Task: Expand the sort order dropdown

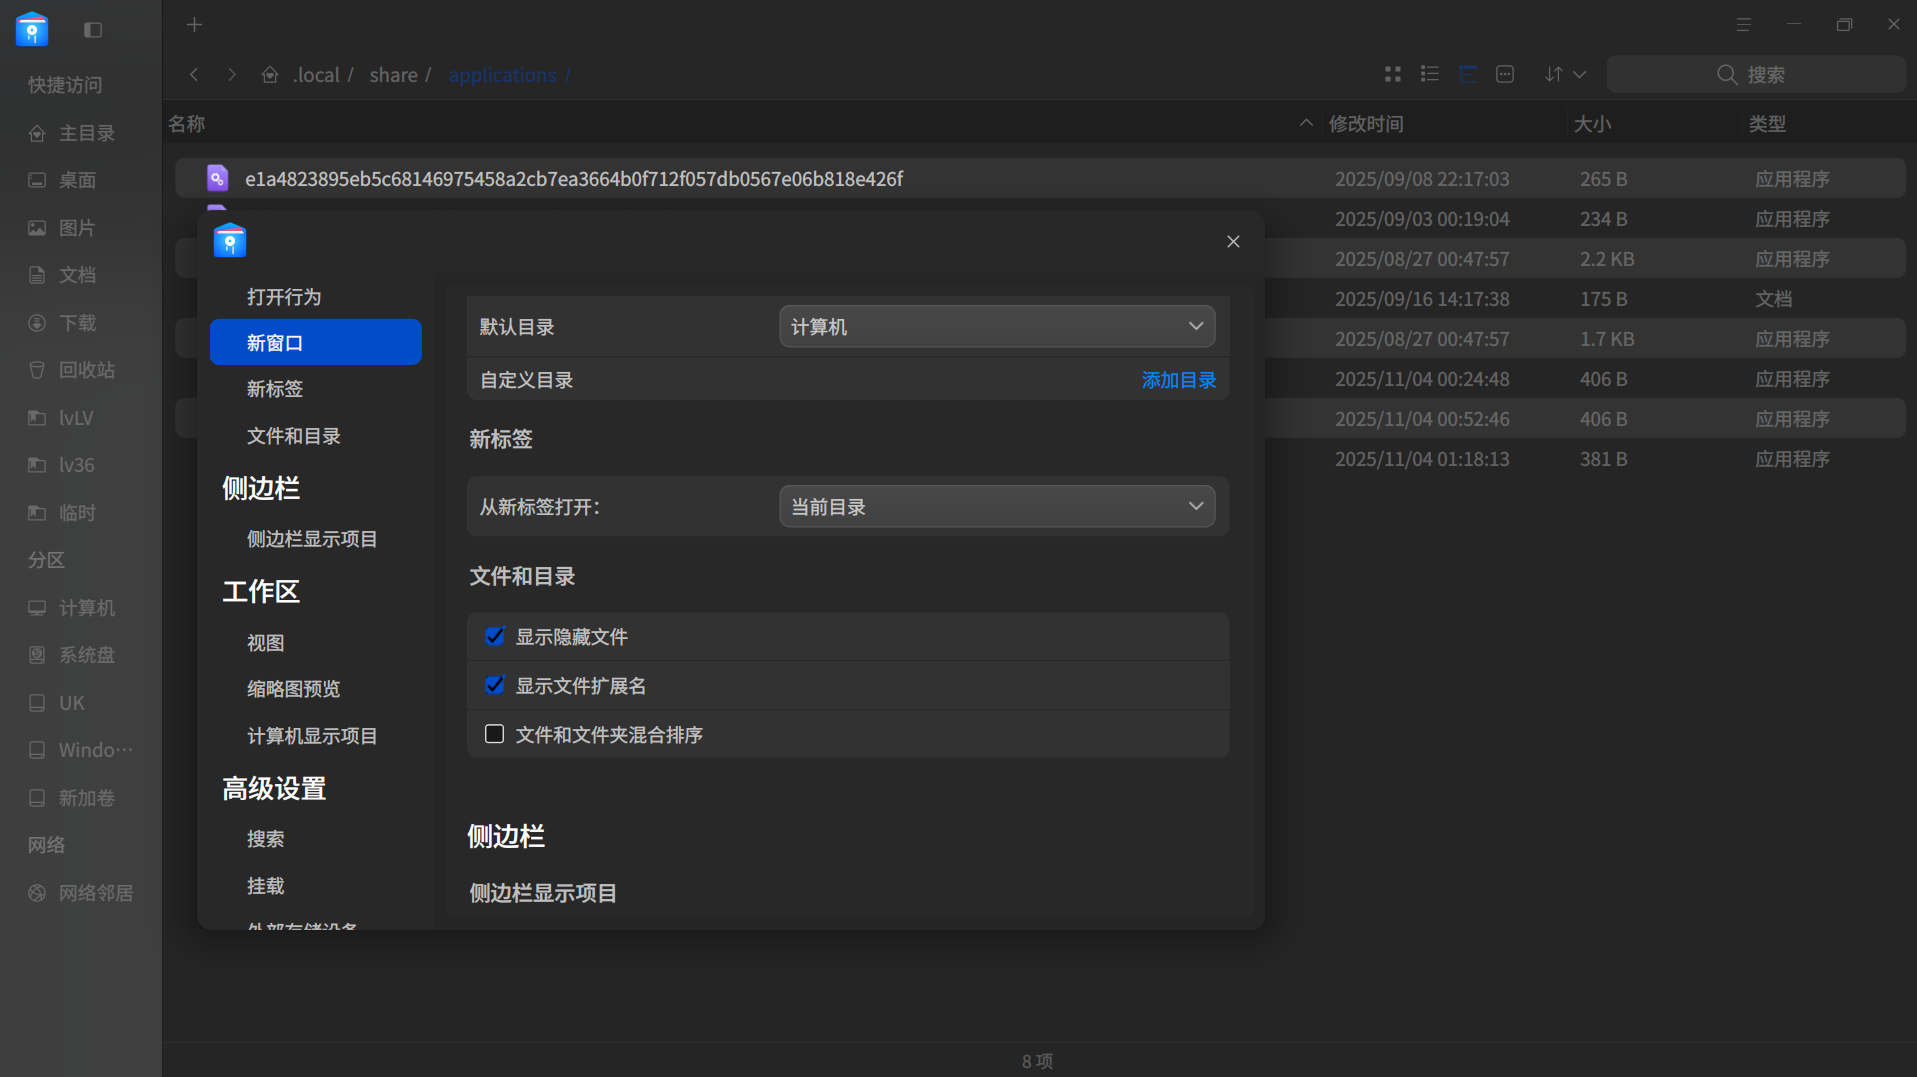Action: 1566,74
